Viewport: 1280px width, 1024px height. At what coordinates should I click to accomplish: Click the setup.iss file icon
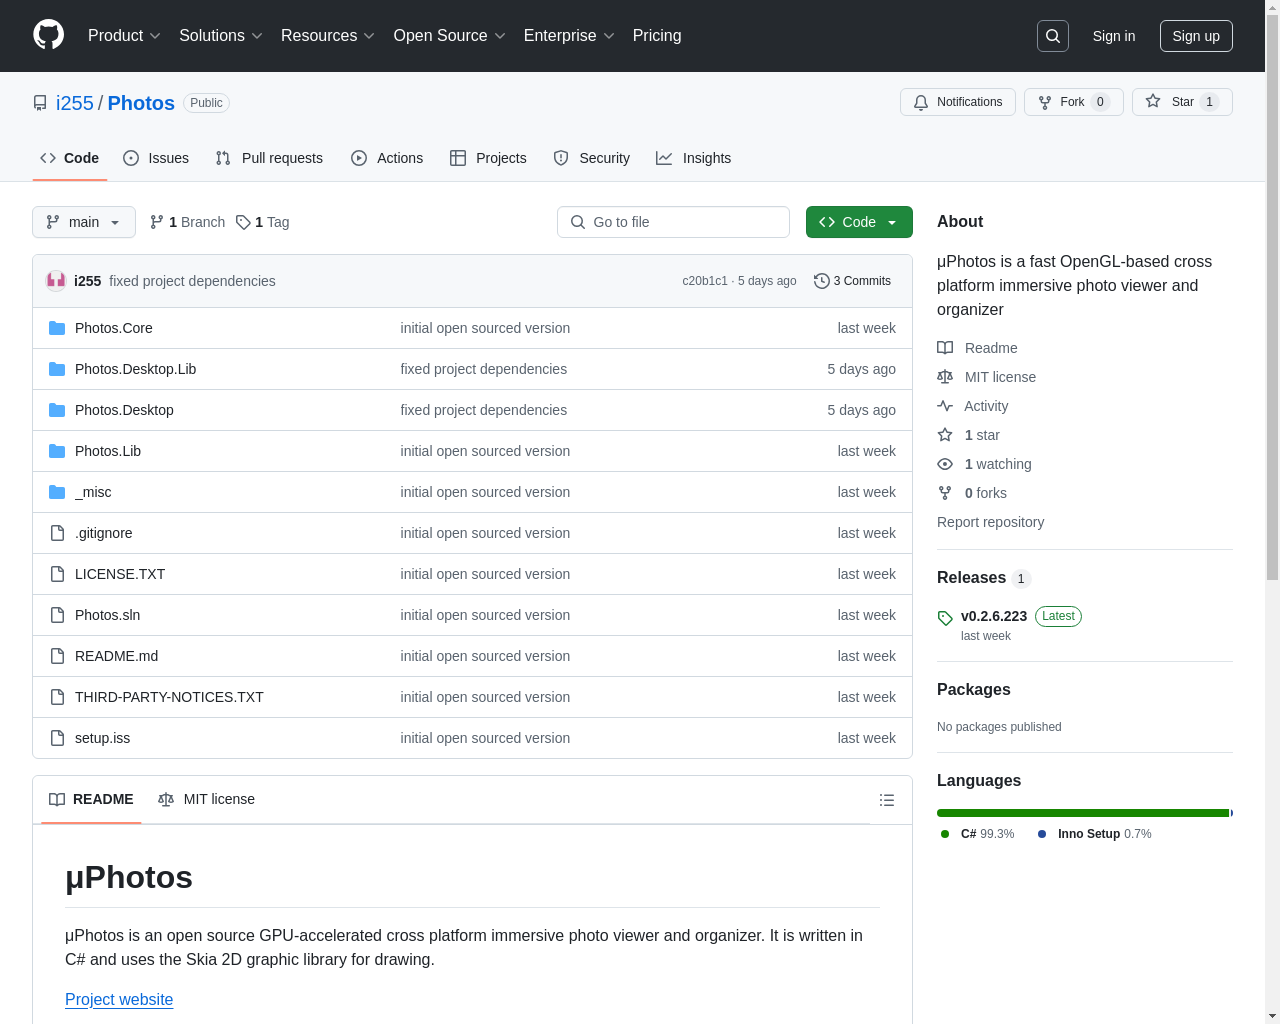coord(57,738)
